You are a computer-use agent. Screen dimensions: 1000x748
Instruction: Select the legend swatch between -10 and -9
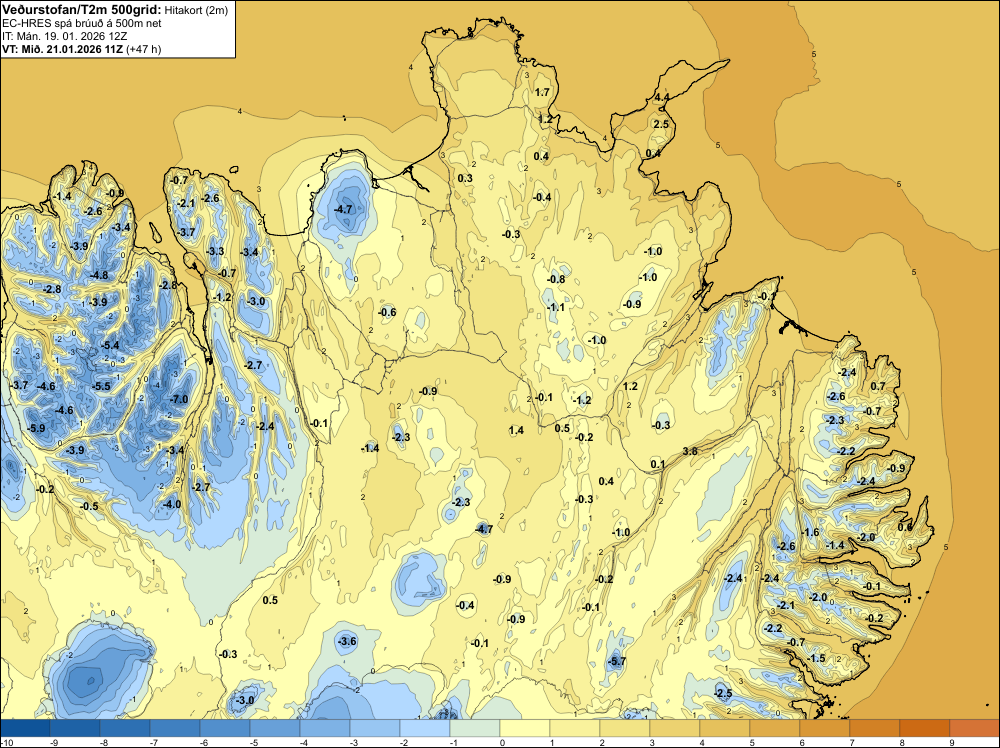pyautogui.click(x=25, y=728)
